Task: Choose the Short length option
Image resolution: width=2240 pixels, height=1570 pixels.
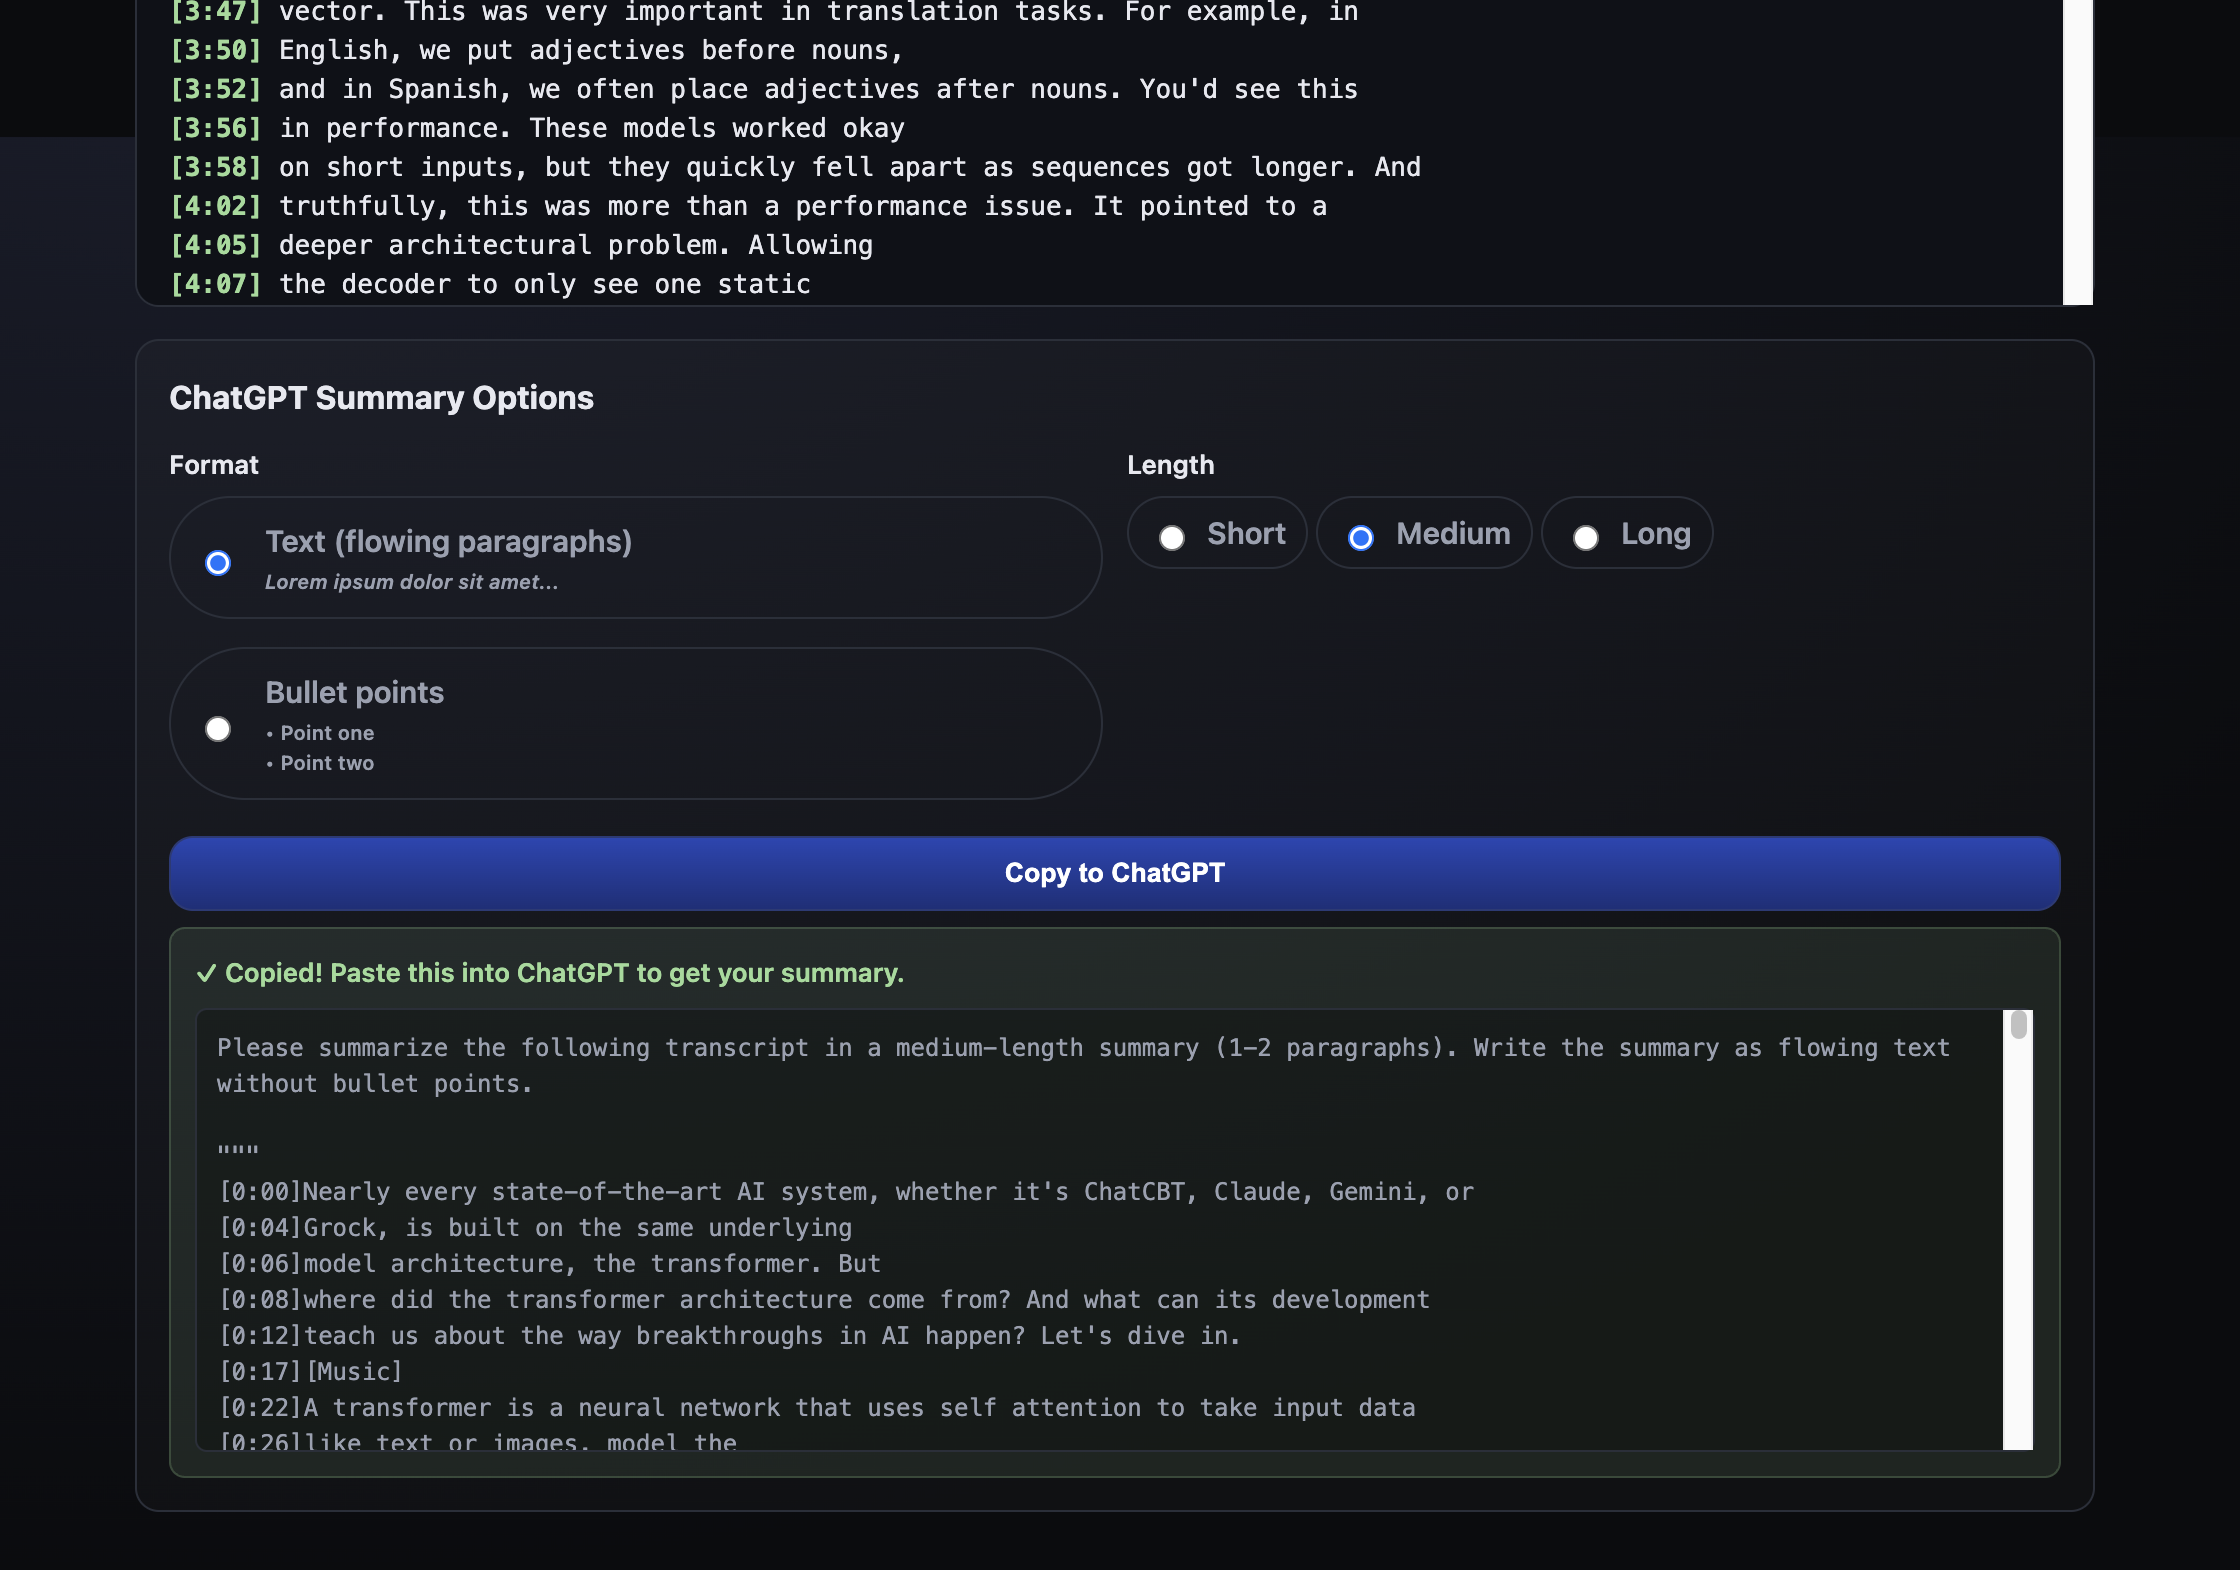Action: [x=1172, y=538]
